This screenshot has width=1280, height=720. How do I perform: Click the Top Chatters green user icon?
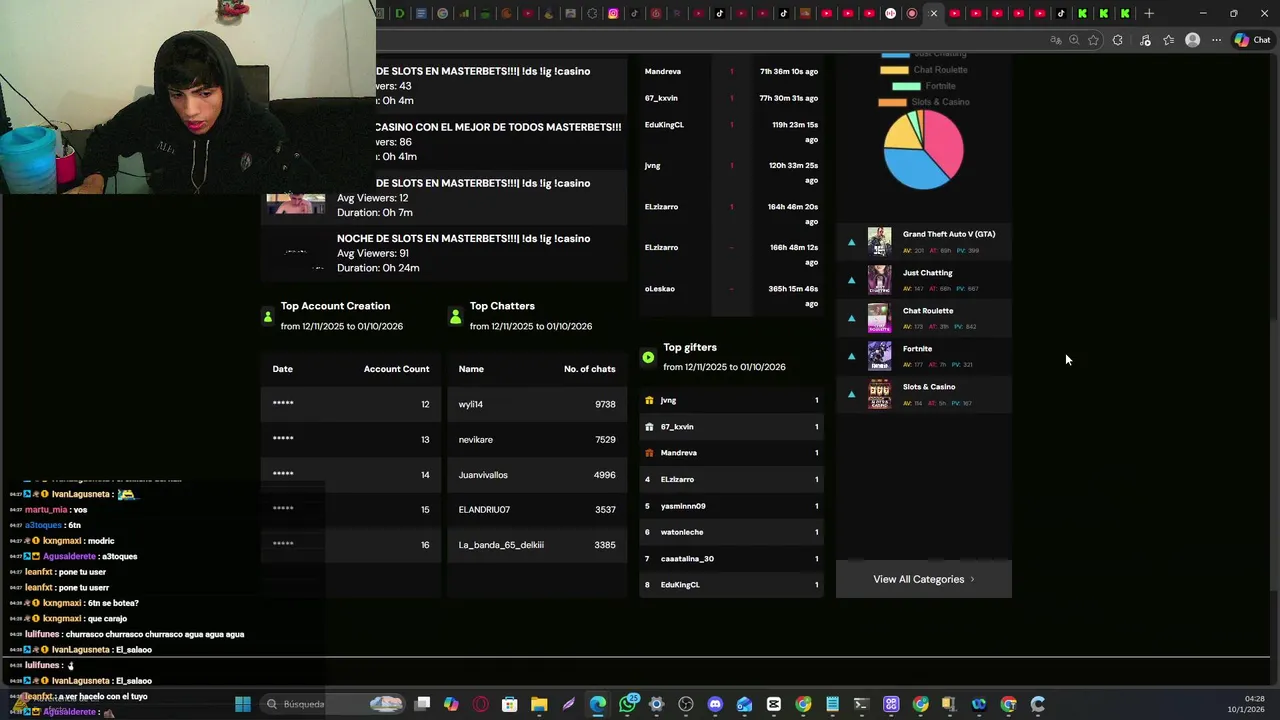pos(456,317)
